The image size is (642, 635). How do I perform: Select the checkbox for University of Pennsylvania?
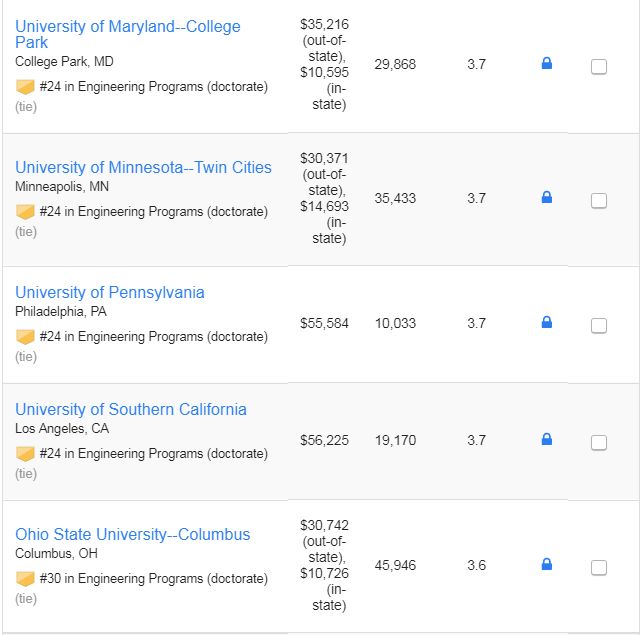[599, 325]
